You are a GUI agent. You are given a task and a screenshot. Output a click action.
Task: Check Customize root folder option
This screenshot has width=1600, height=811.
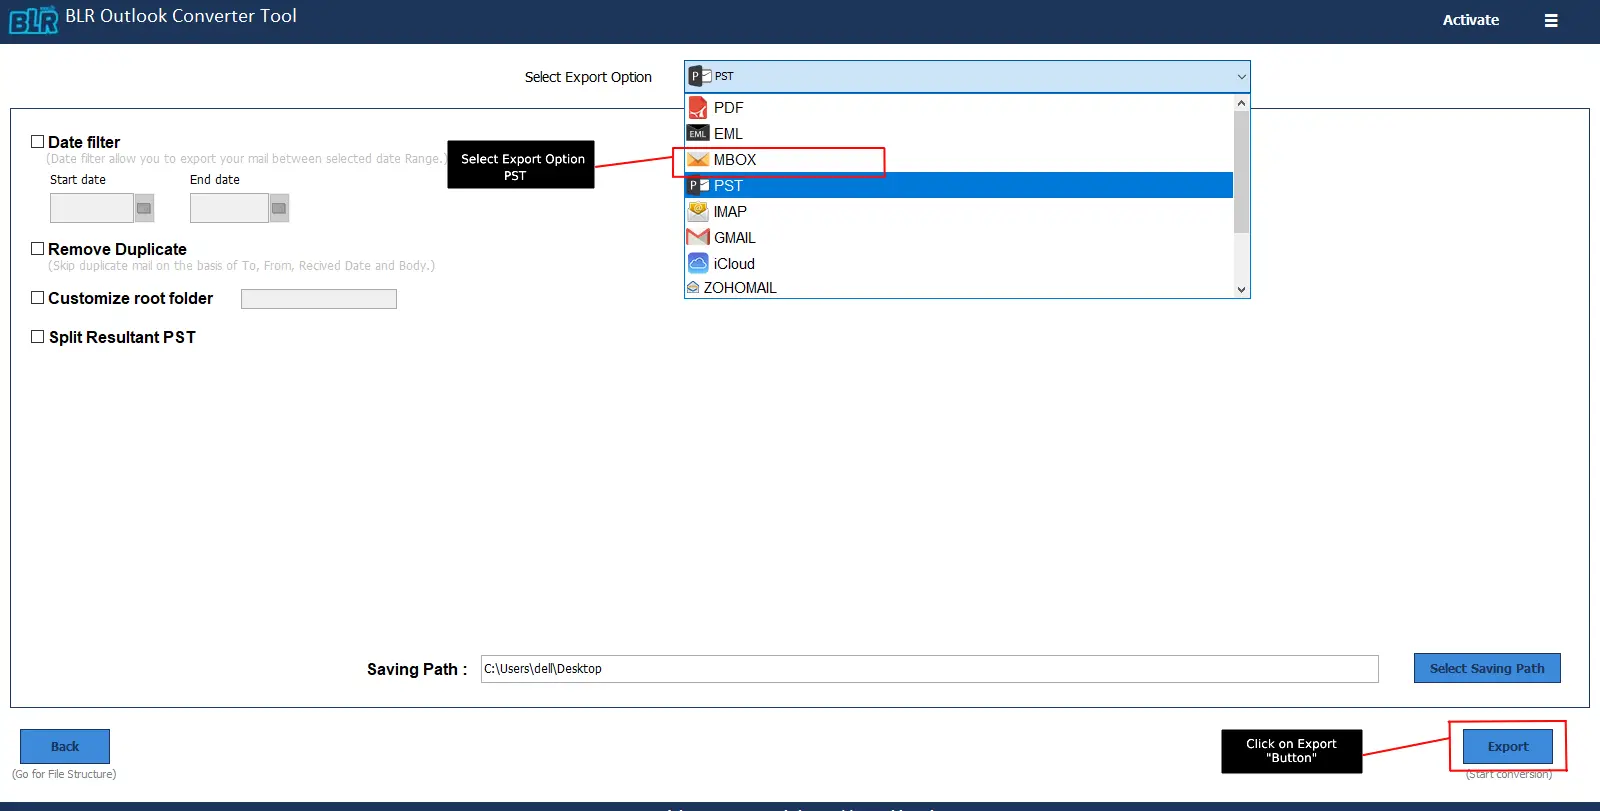[x=37, y=298]
